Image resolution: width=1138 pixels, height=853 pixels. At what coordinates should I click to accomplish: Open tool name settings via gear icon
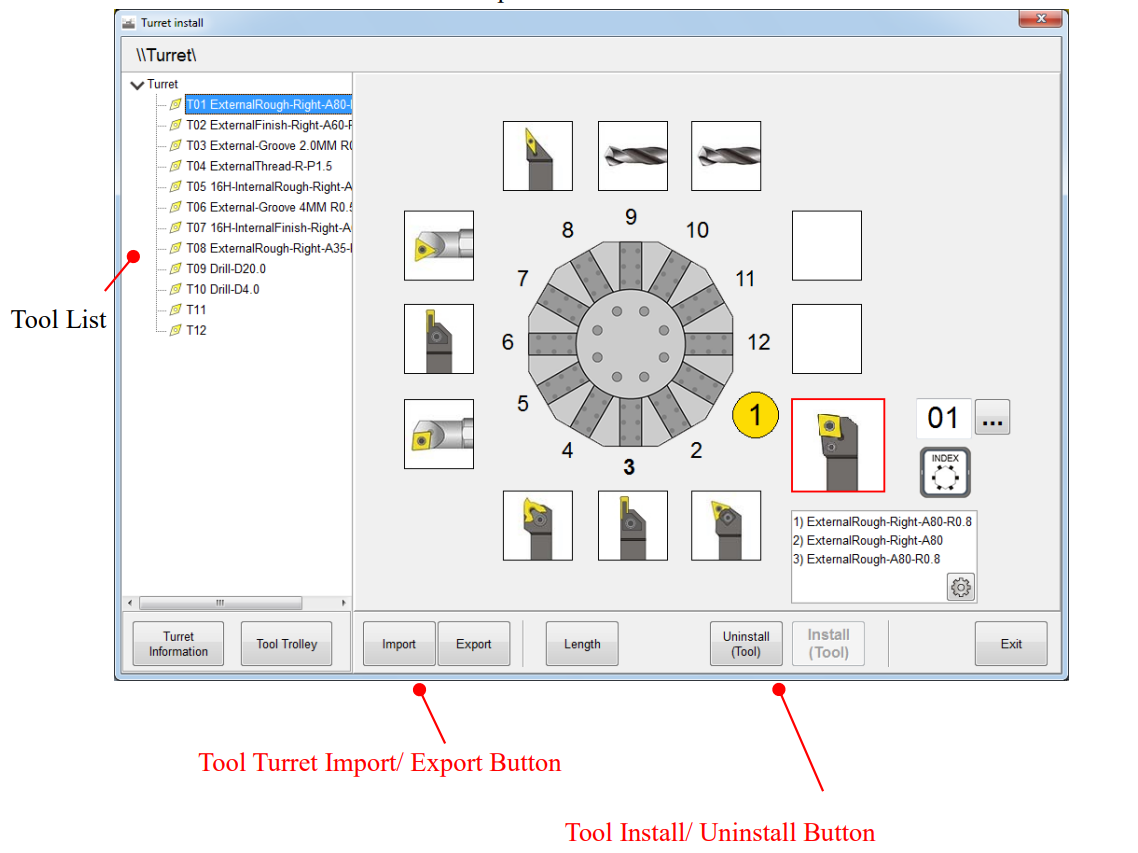[961, 587]
